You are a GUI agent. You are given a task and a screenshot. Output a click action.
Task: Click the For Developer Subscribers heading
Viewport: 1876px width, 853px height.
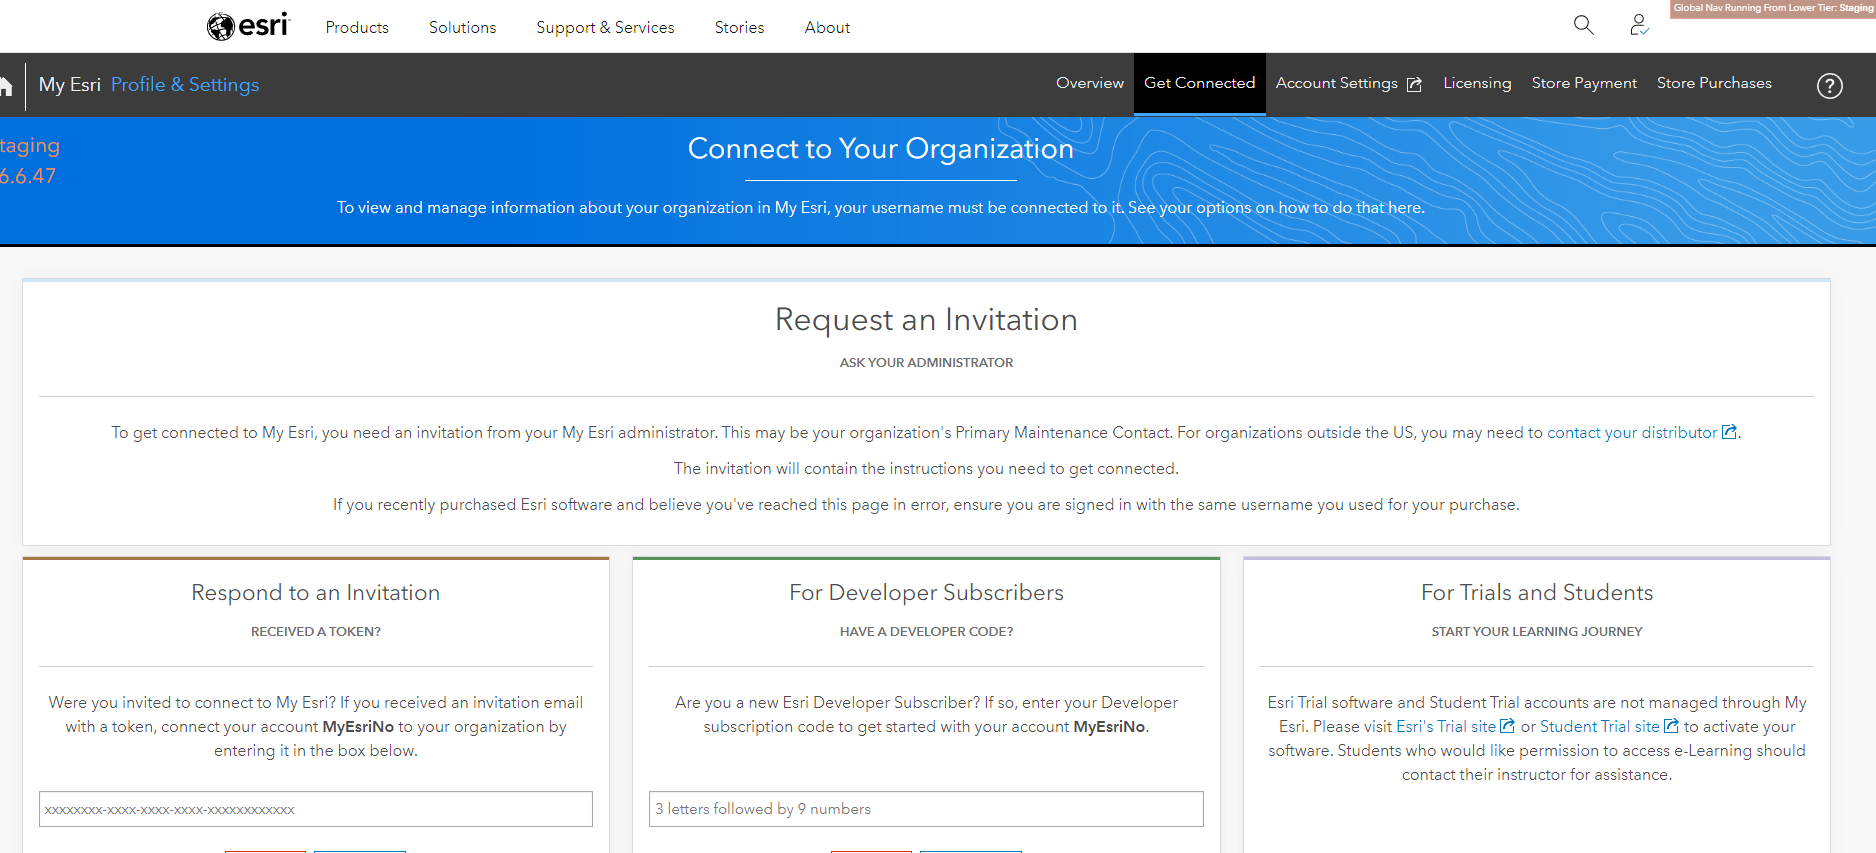(926, 593)
